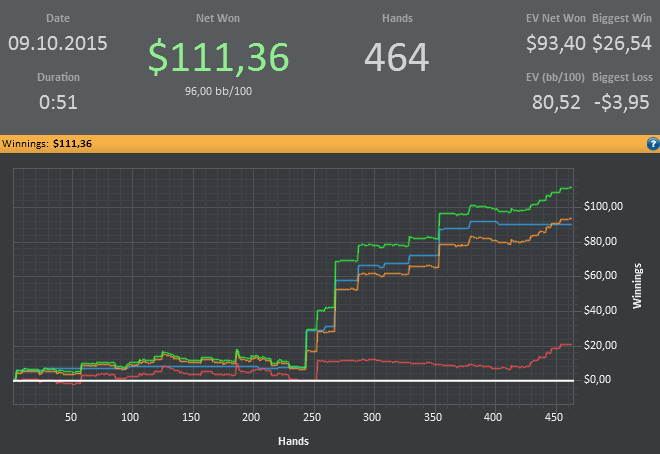The width and height of the screenshot is (660, 454).
Task: Click the Net Won column label
Action: point(218,19)
